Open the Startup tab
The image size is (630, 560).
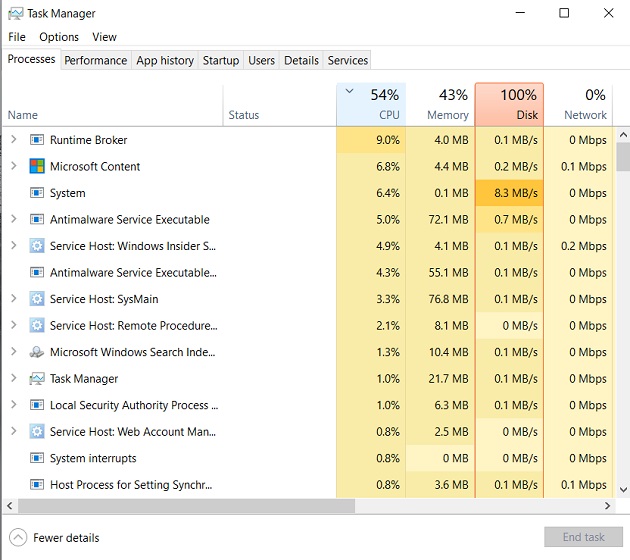(x=221, y=60)
